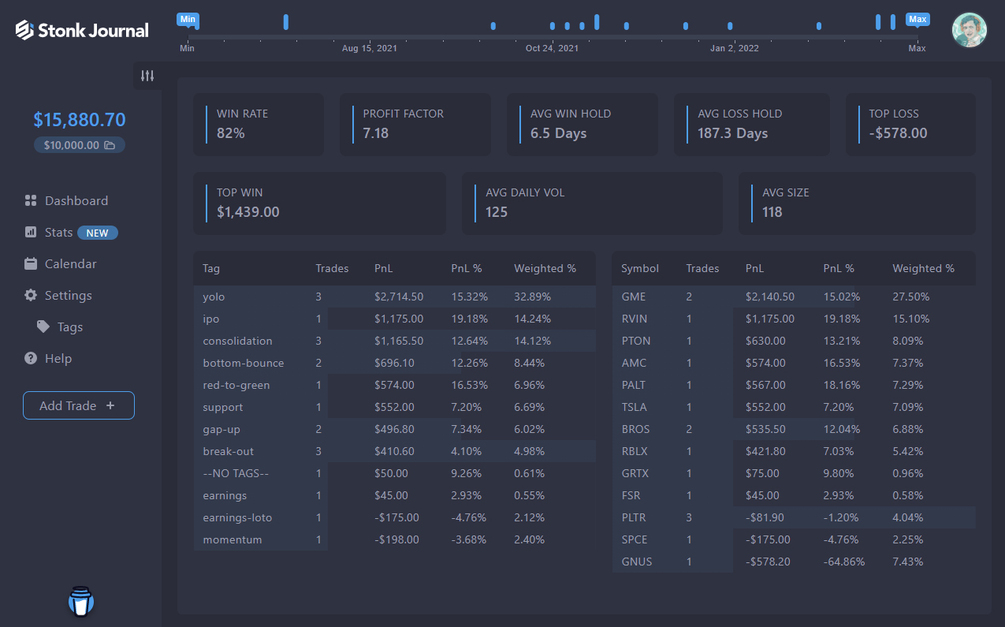Click the Tags label icon
This screenshot has height=627, width=1005.
pyautogui.click(x=43, y=327)
